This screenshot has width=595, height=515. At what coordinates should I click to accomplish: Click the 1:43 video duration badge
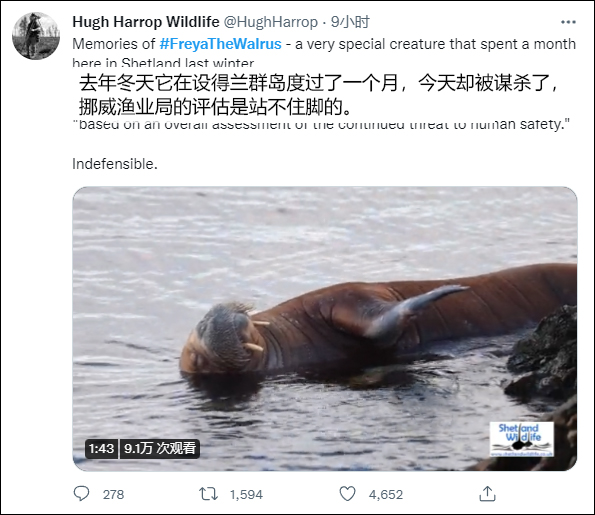[x=101, y=449]
